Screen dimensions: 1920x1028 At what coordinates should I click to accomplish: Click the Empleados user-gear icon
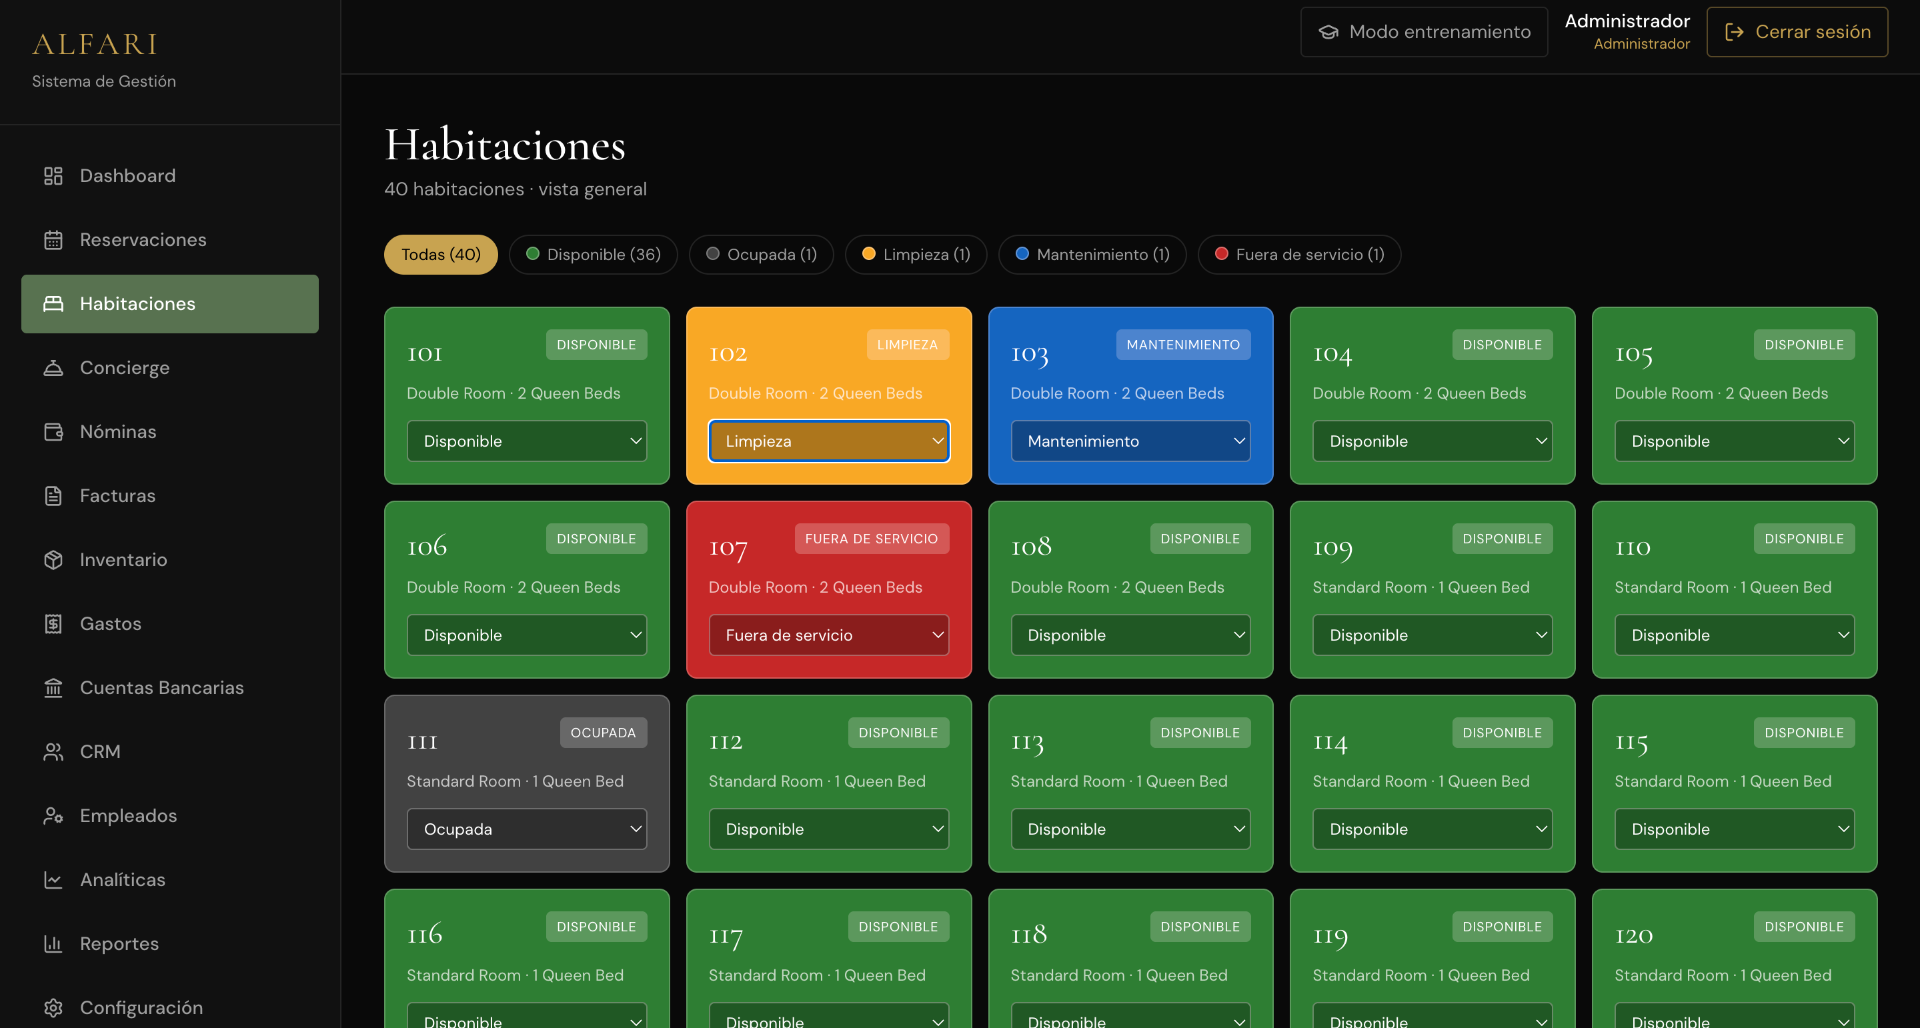pyautogui.click(x=53, y=816)
